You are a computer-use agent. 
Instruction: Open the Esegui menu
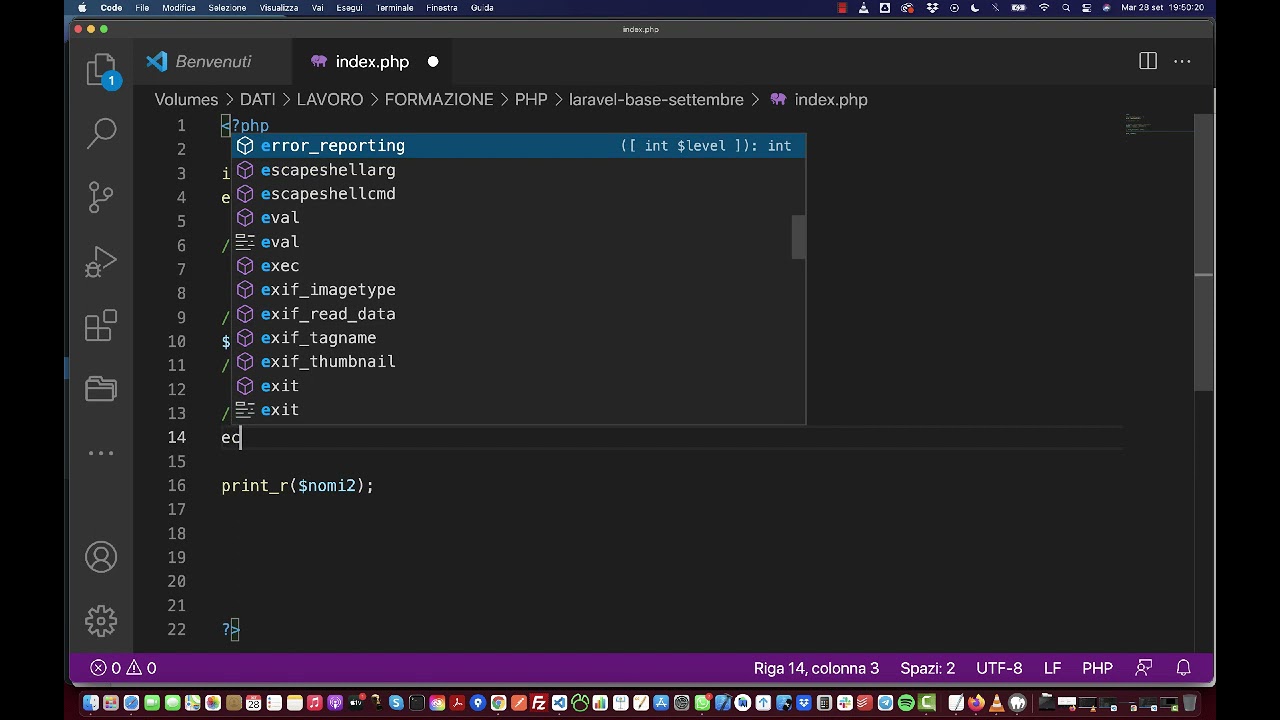click(349, 7)
